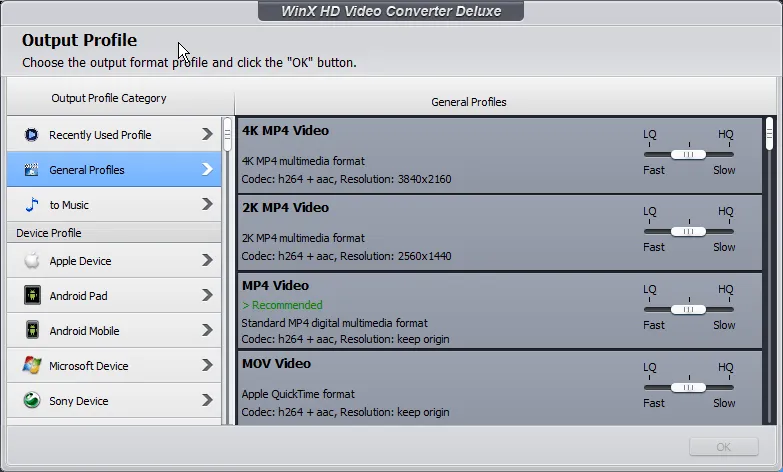Expand the to Music category arrow
Screen dimensions: 783x472
207,204
